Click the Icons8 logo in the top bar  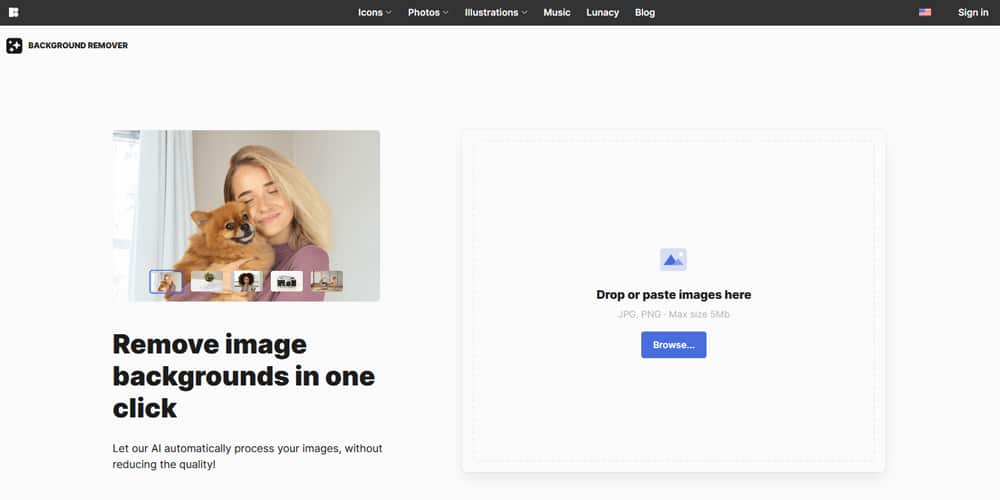[x=14, y=12]
